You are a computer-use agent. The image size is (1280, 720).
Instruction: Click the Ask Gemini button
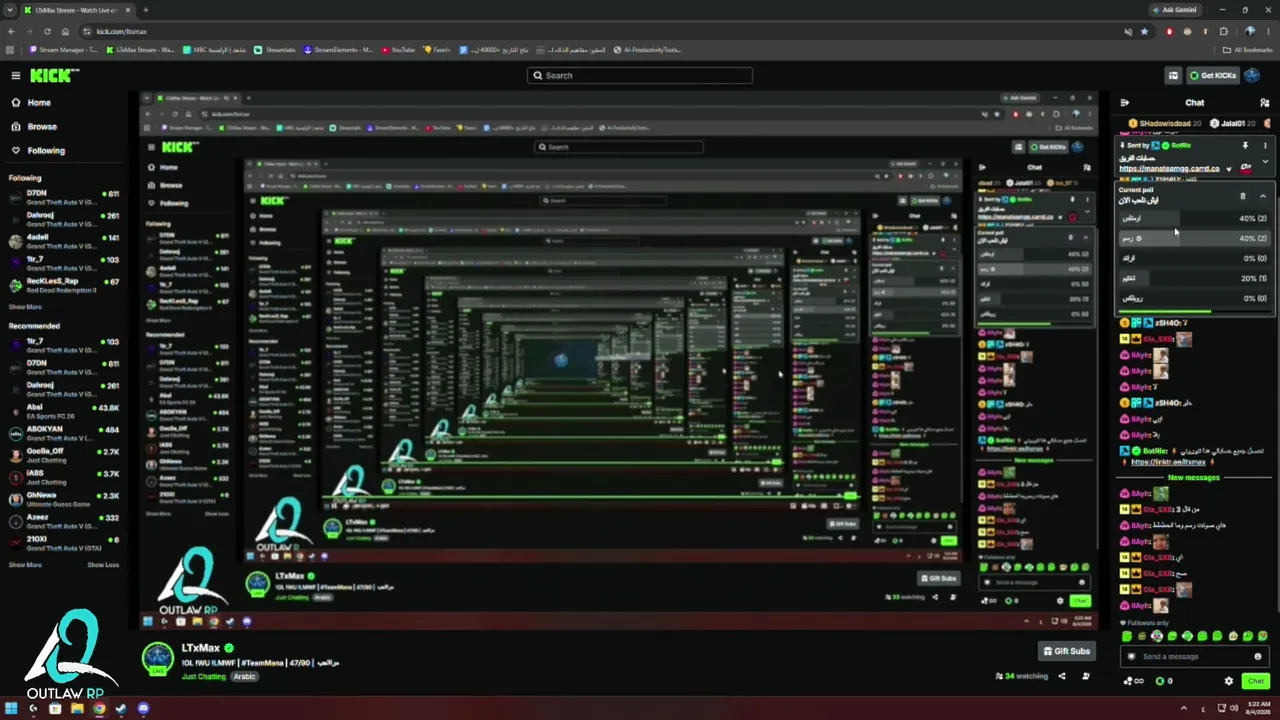coord(1174,10)
